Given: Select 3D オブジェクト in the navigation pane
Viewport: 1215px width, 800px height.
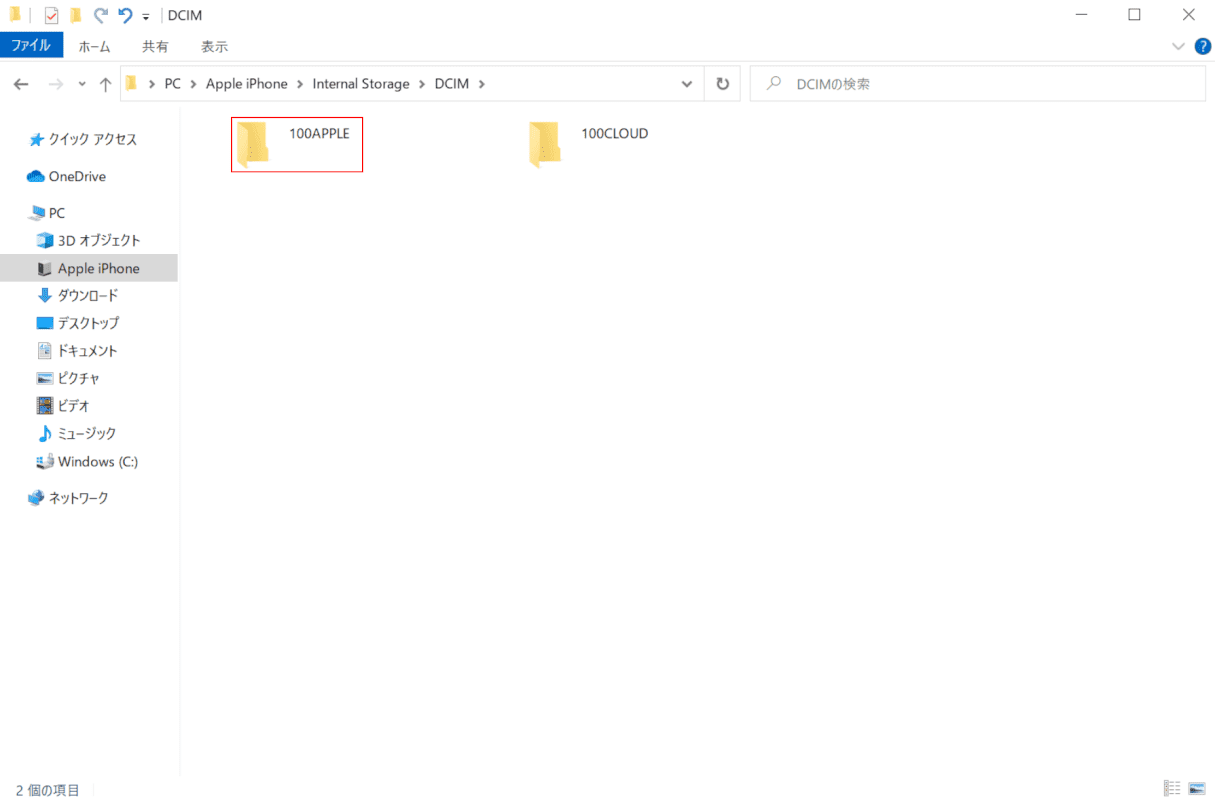Looking at the screenshot, I should coord(89,240).
